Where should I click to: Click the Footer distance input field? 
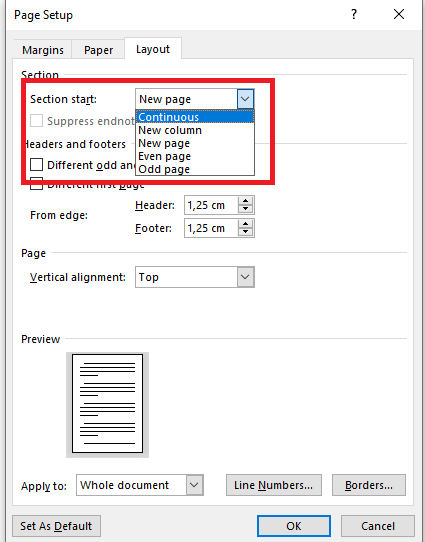click(211, 228)
